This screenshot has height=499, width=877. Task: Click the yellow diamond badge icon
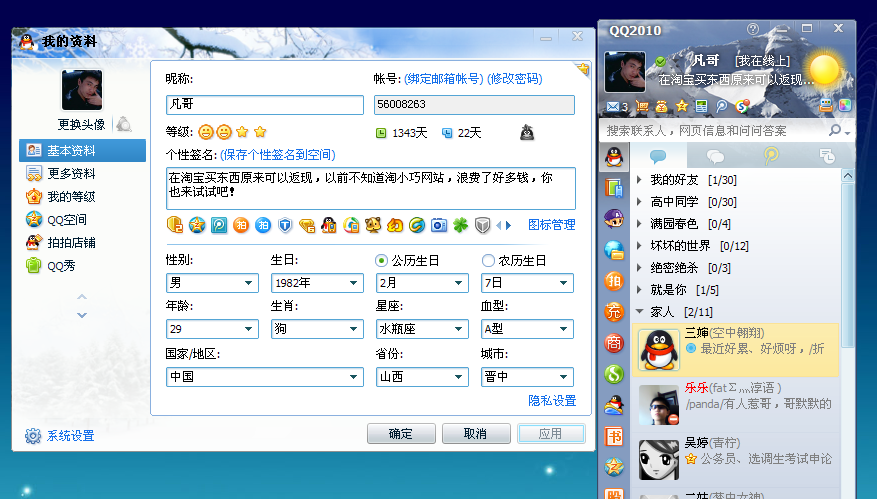307,225
